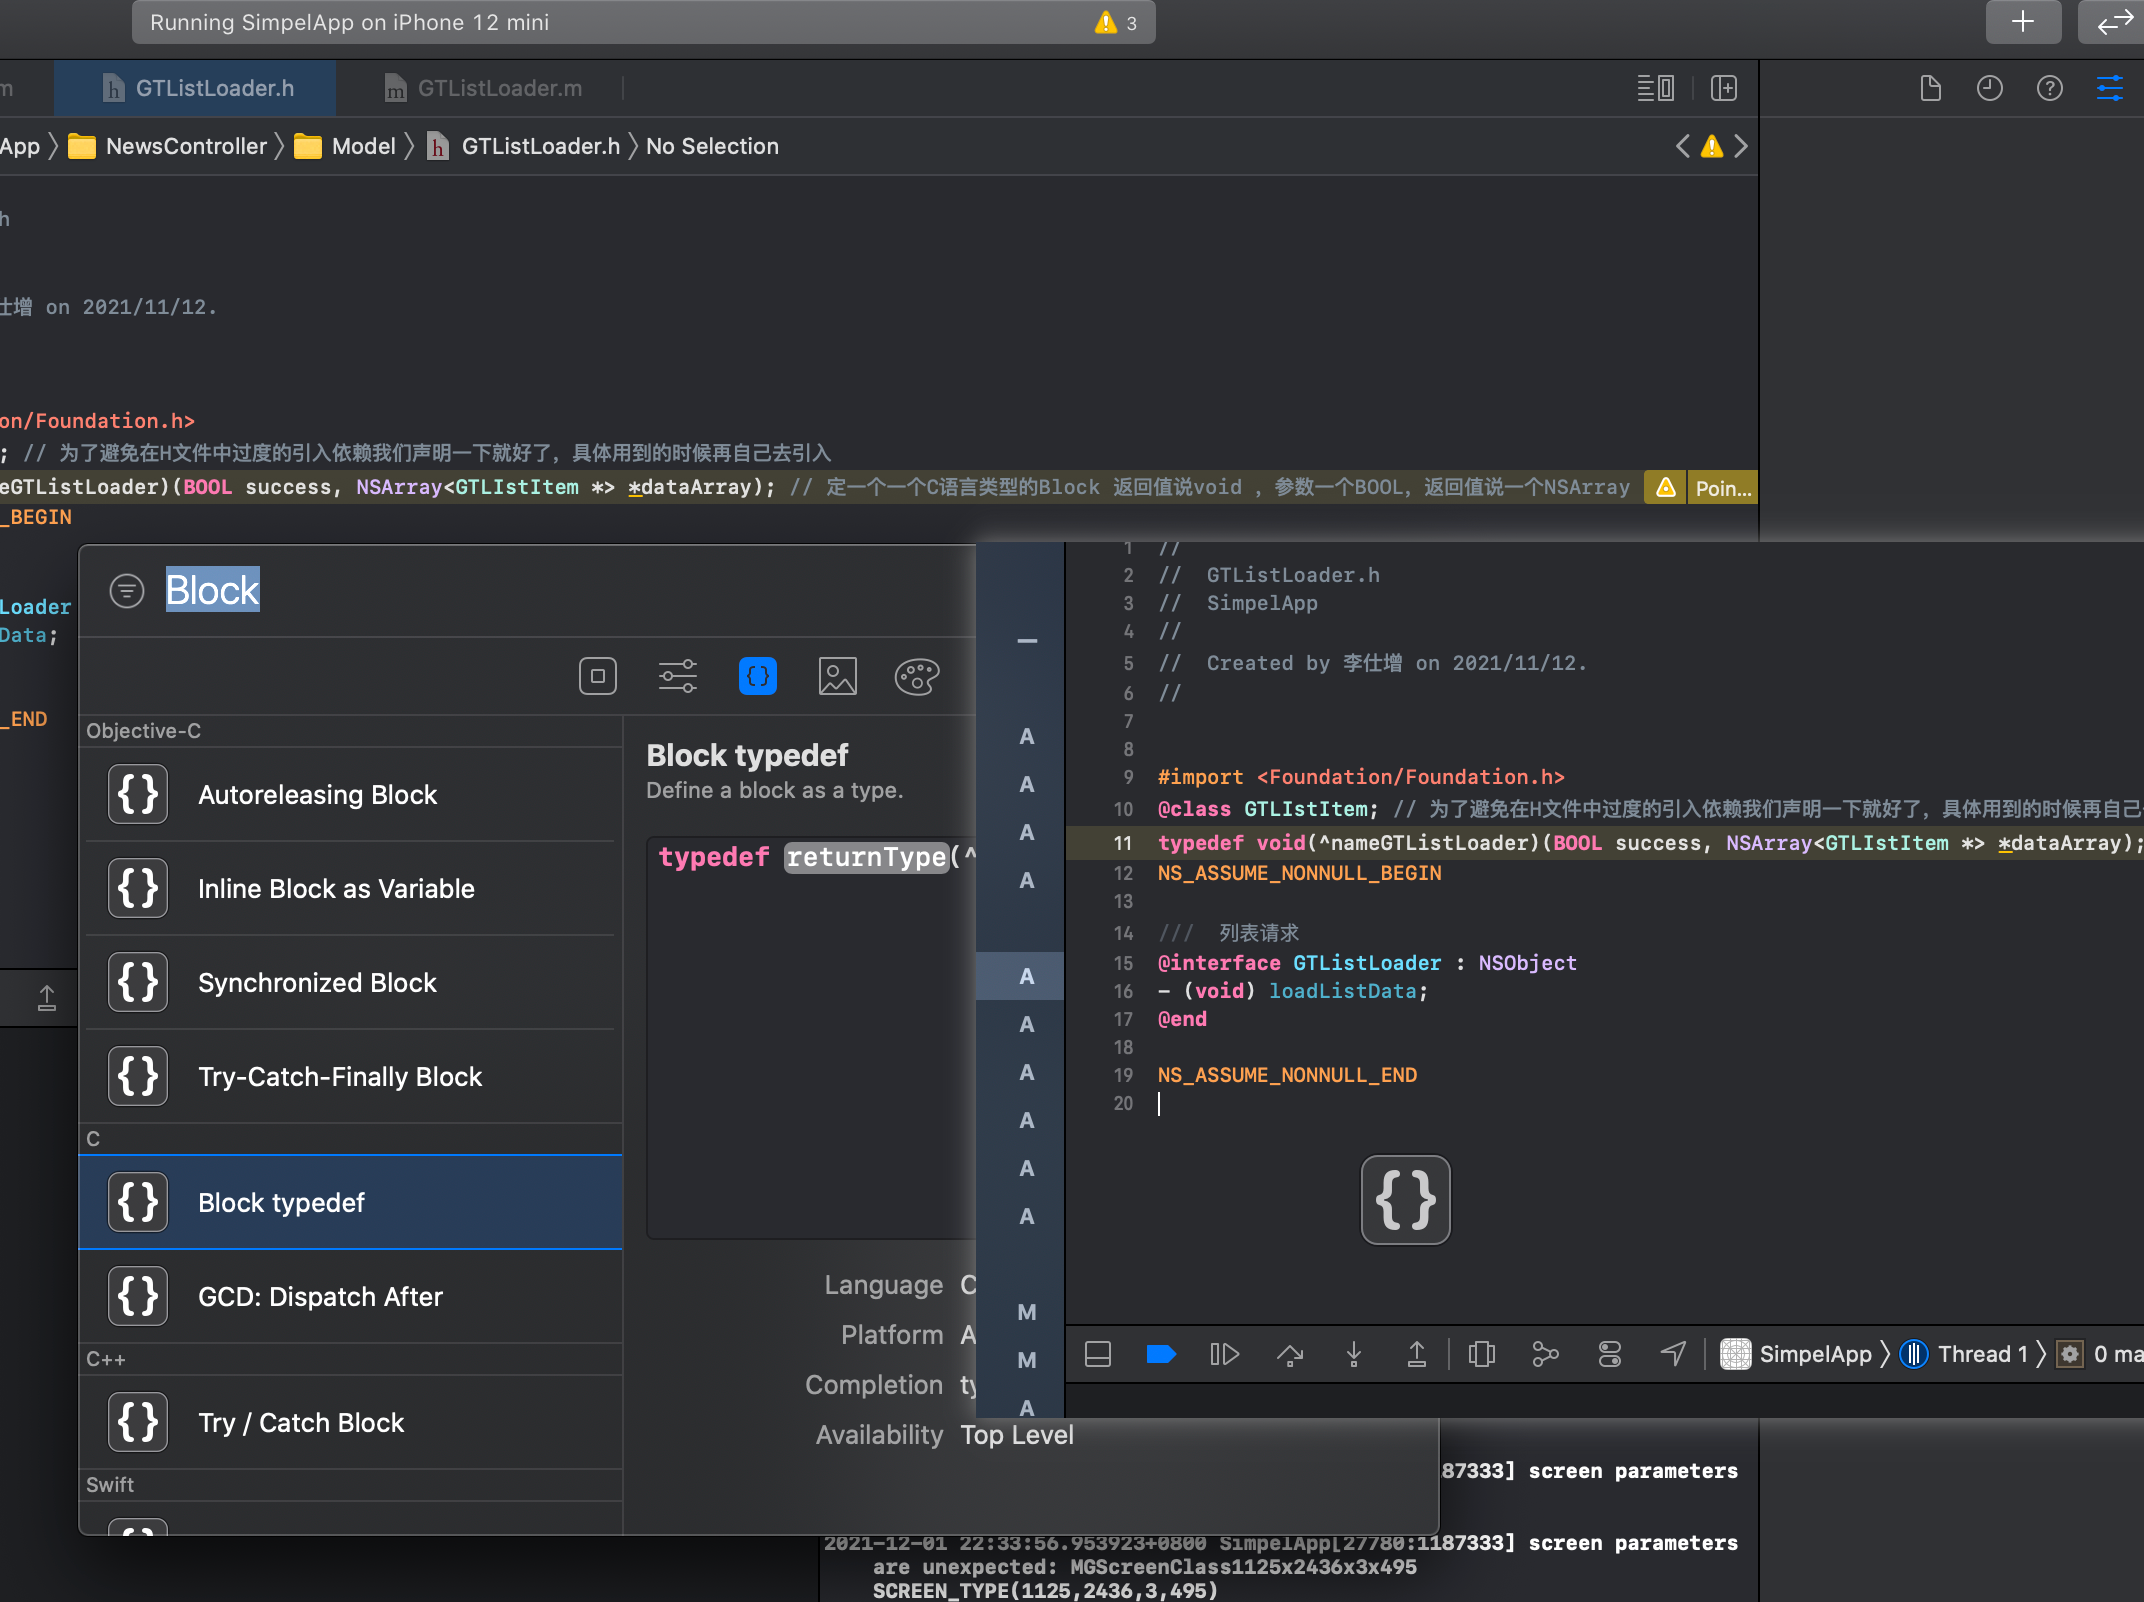The height and width of the screenshot is (1602, 2144).
Task: Click the Simulate Location arrow icon
Action: (x=1673, y=1355)
